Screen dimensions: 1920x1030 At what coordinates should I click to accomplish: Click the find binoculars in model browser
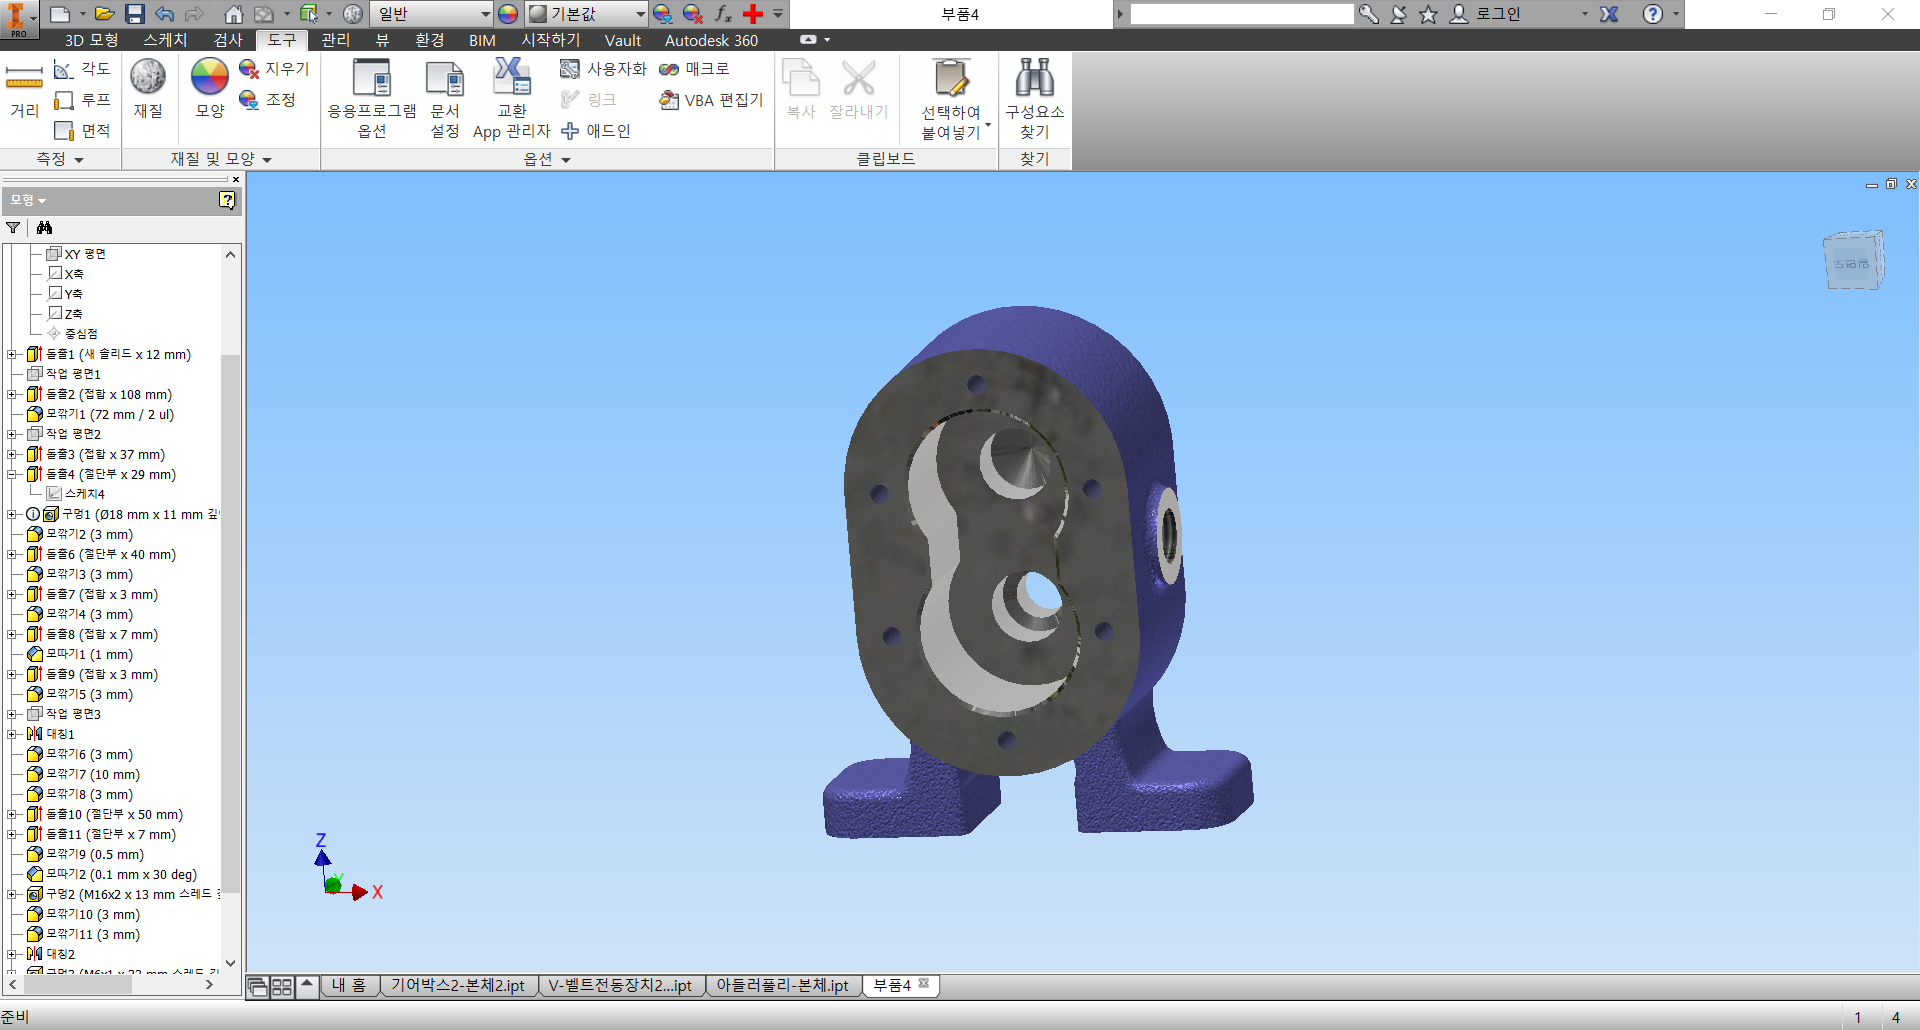(44, 228)
